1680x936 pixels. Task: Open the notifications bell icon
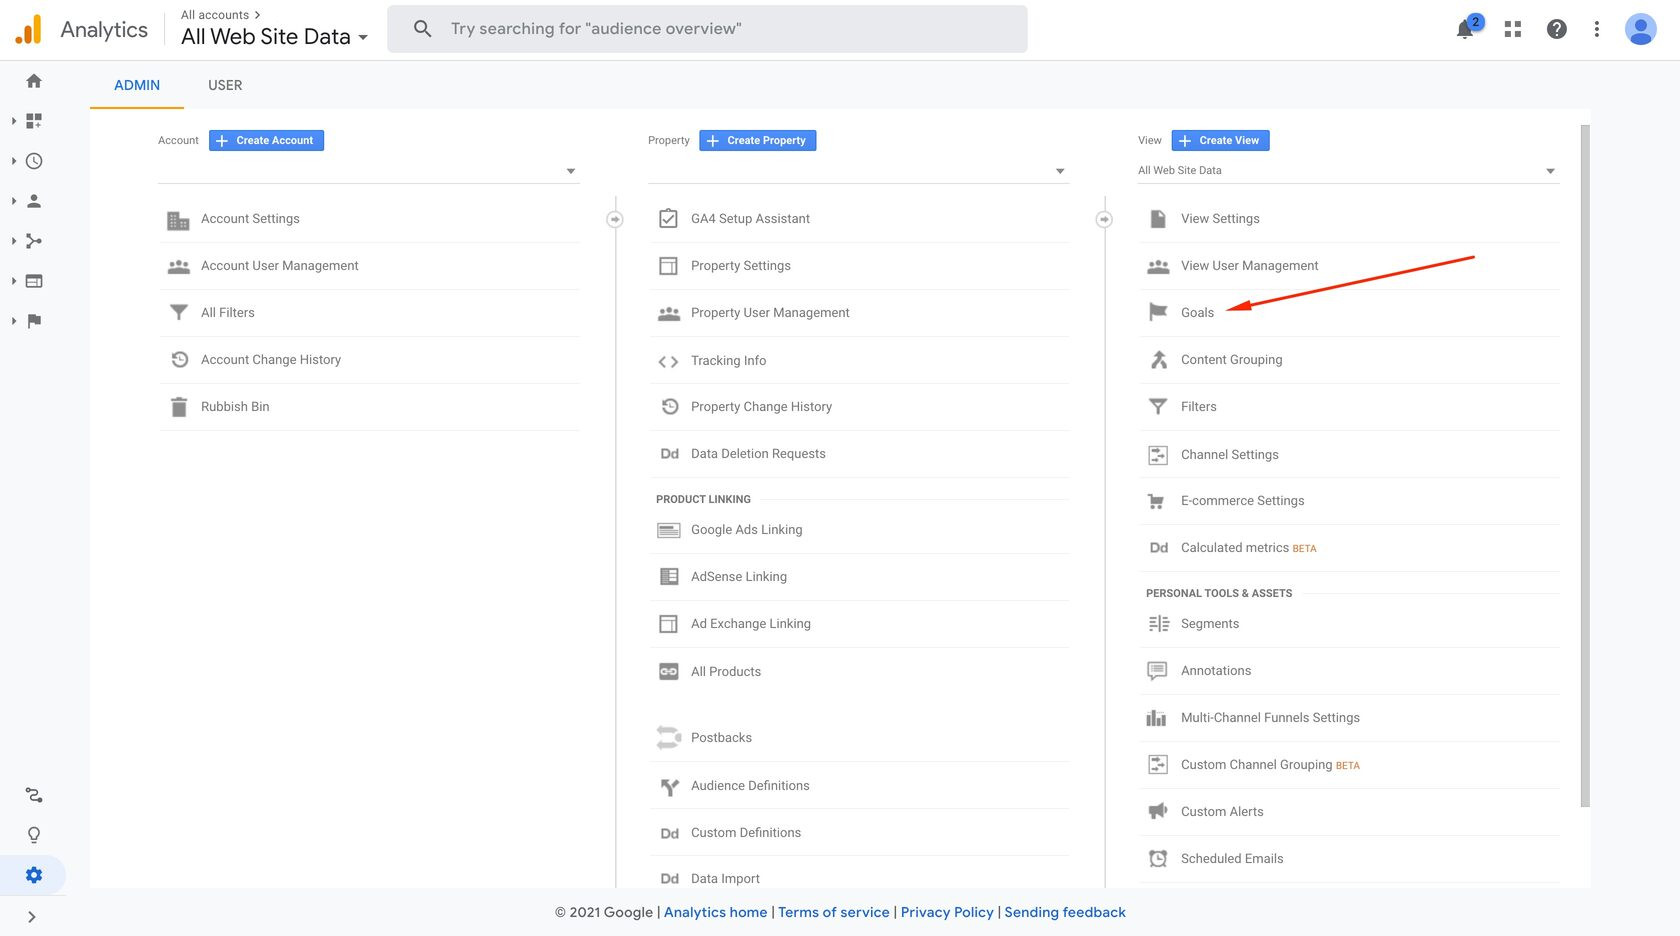(1465, 30)
